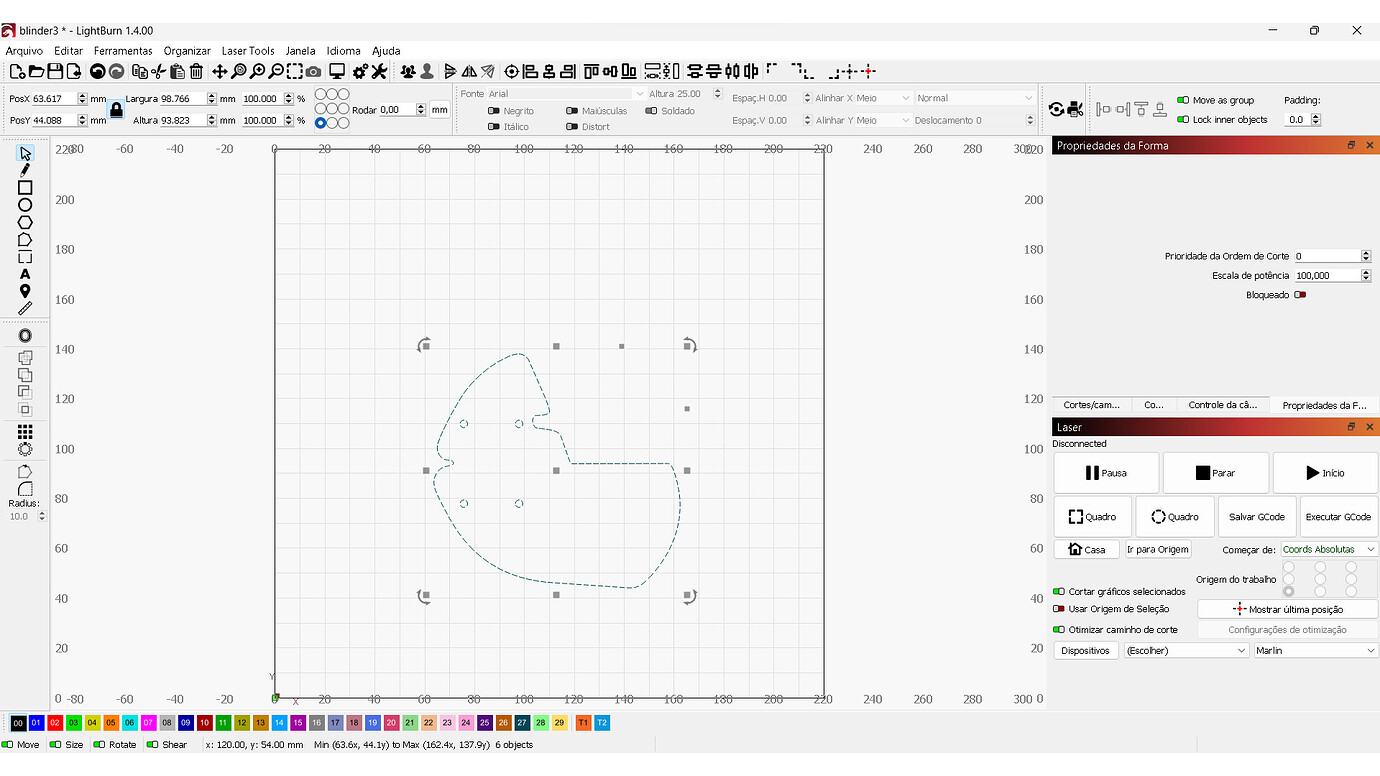Open the Arquivo menu
Image resolution: width=1380 pixels, height=776 pixels.
pyautogui.click(x=24, y=51)
